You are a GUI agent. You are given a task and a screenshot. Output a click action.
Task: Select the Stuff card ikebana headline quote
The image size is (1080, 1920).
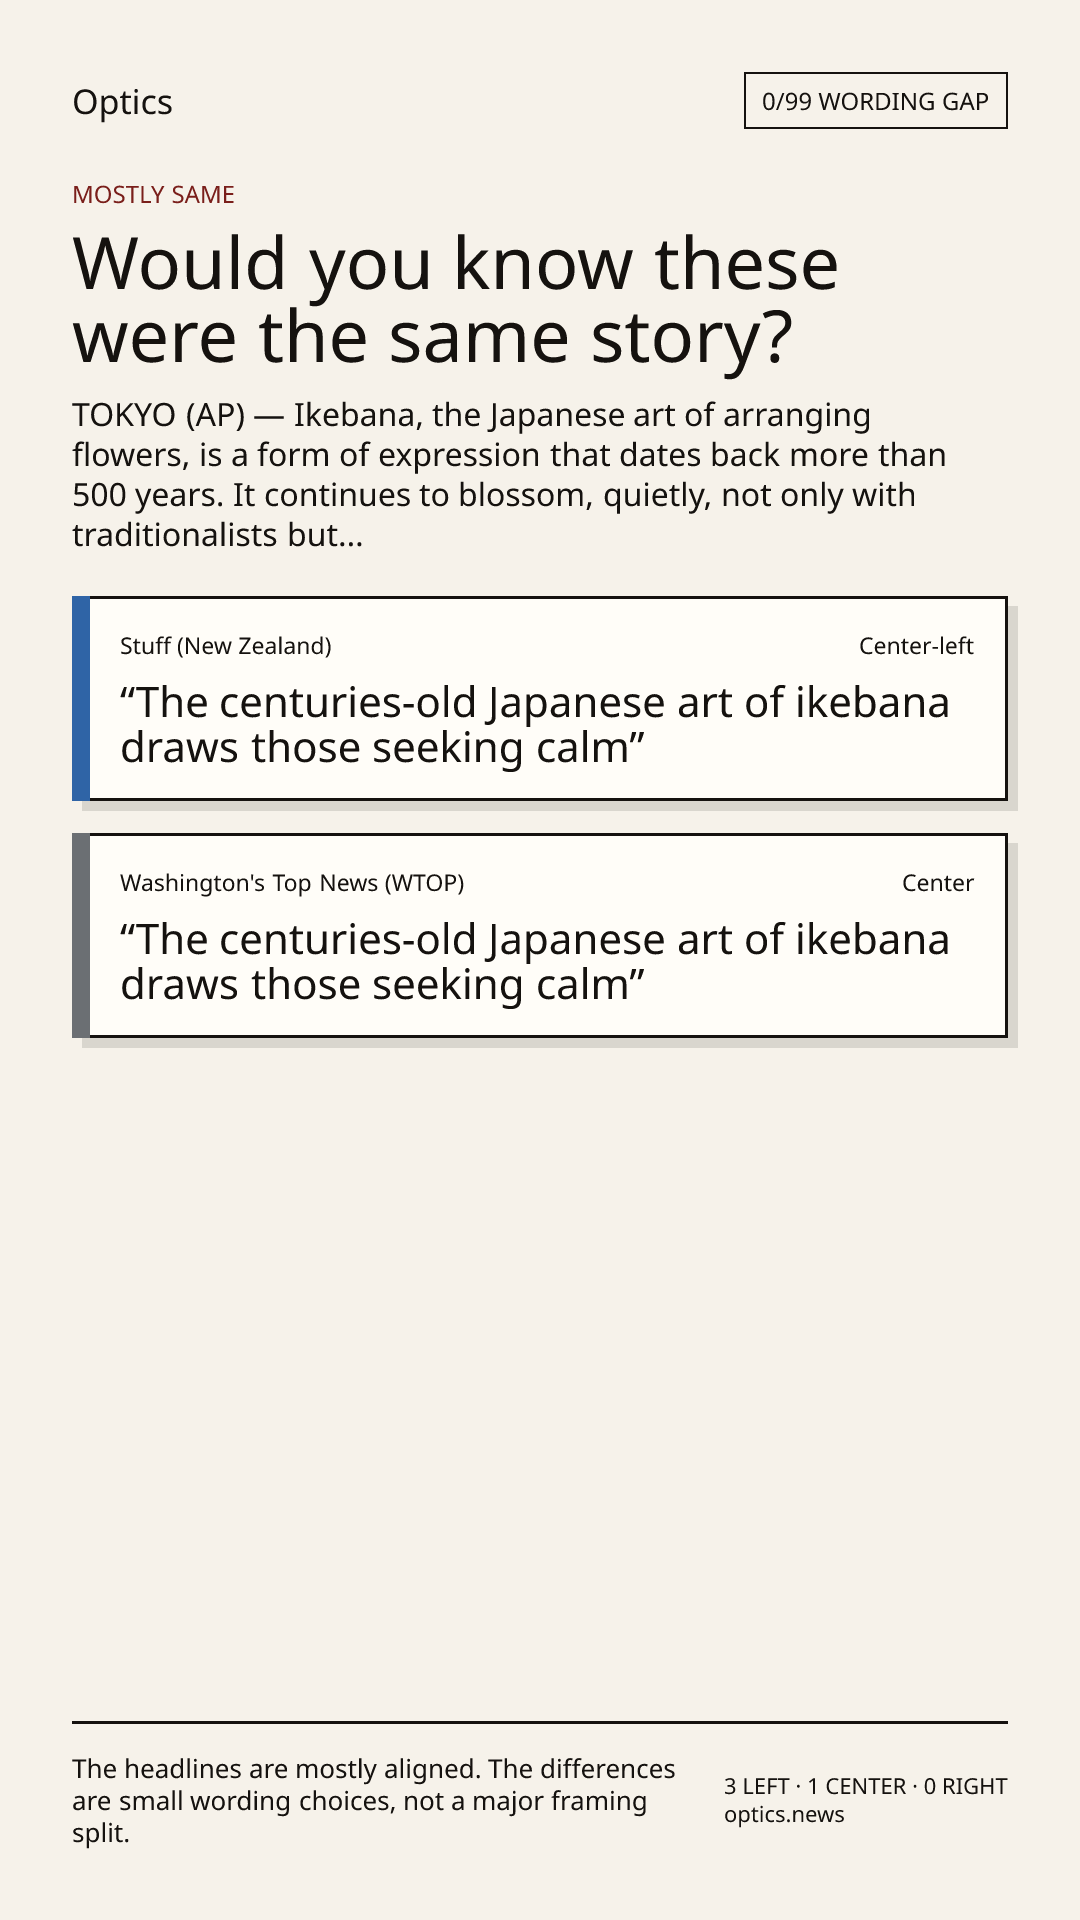coord(535,725)
